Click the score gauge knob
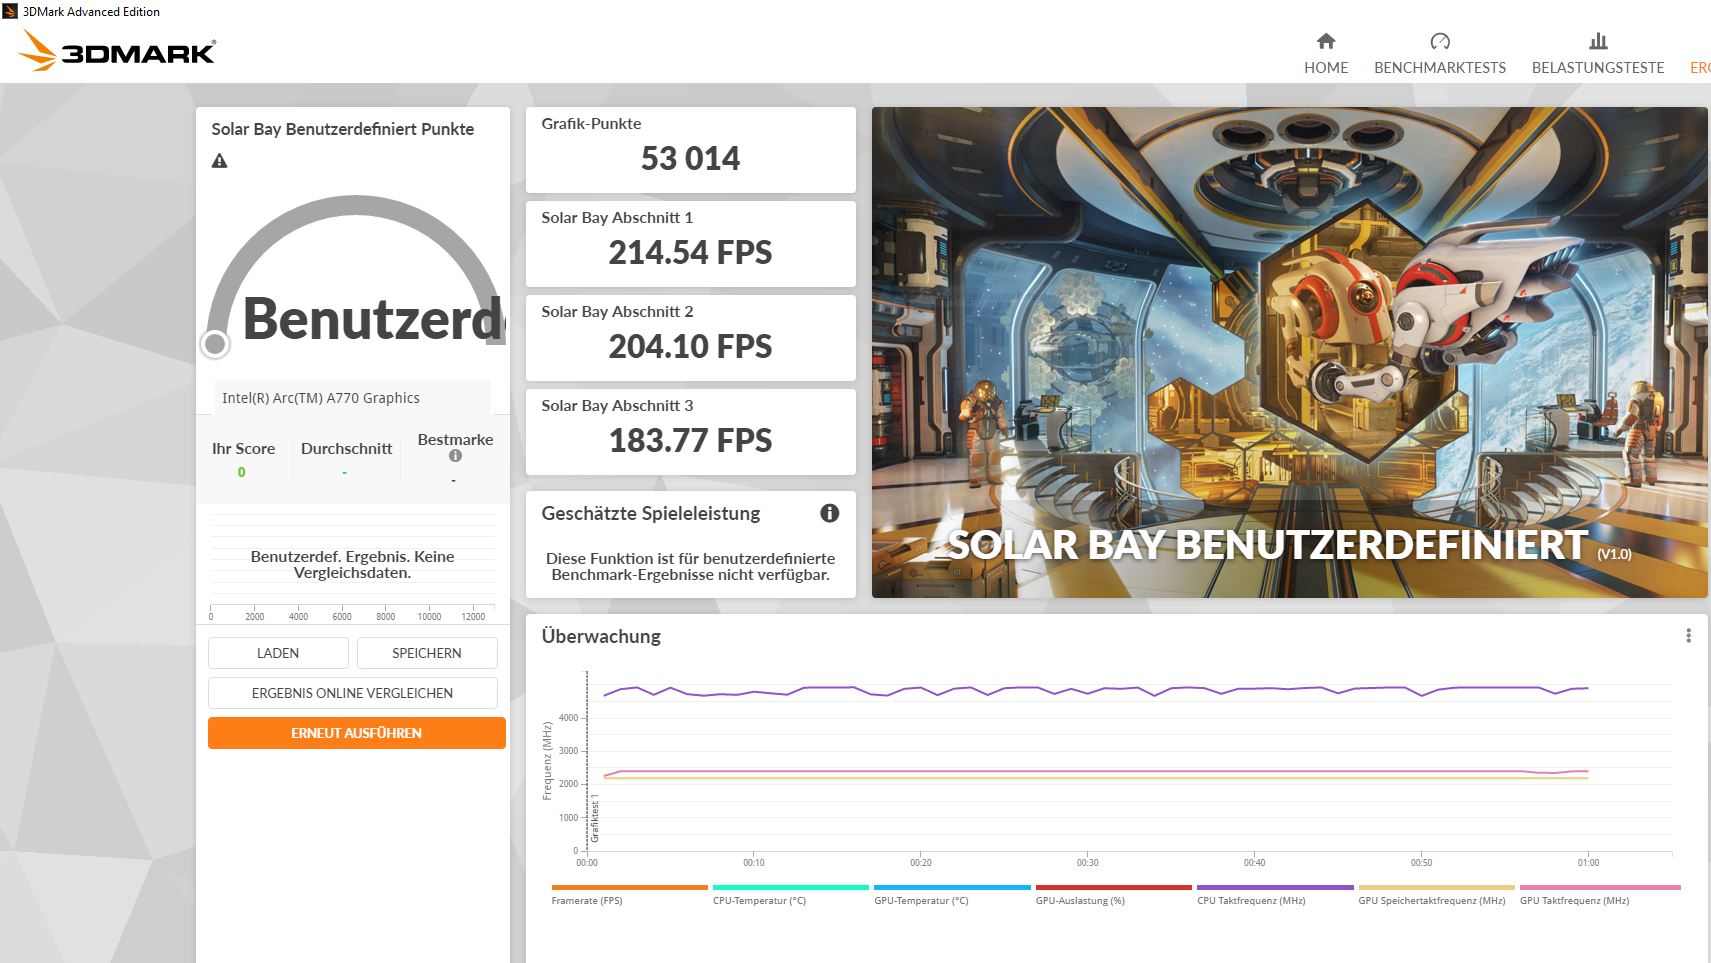 pyautogui.click(x=215, y=344)
